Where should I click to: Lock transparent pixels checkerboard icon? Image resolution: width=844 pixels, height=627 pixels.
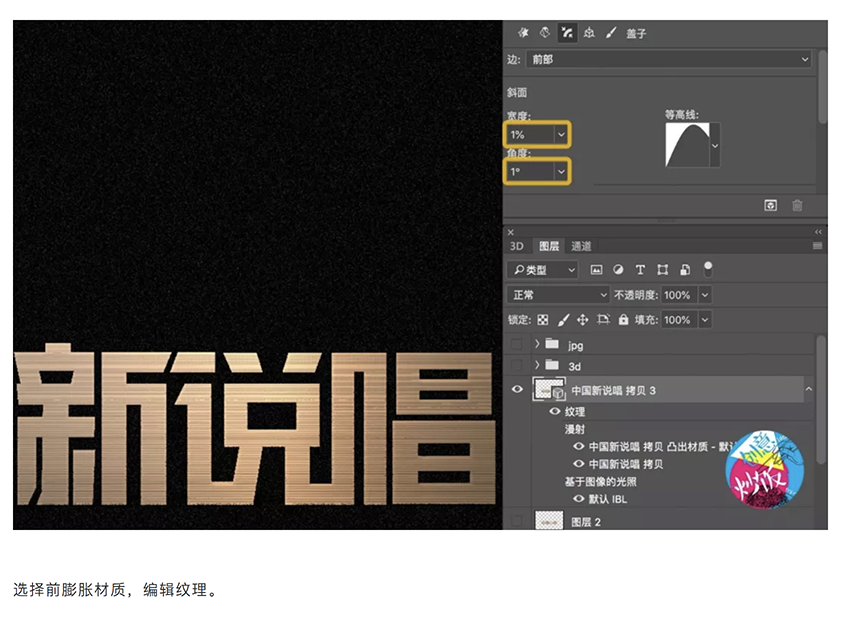[x=543, y=320]
